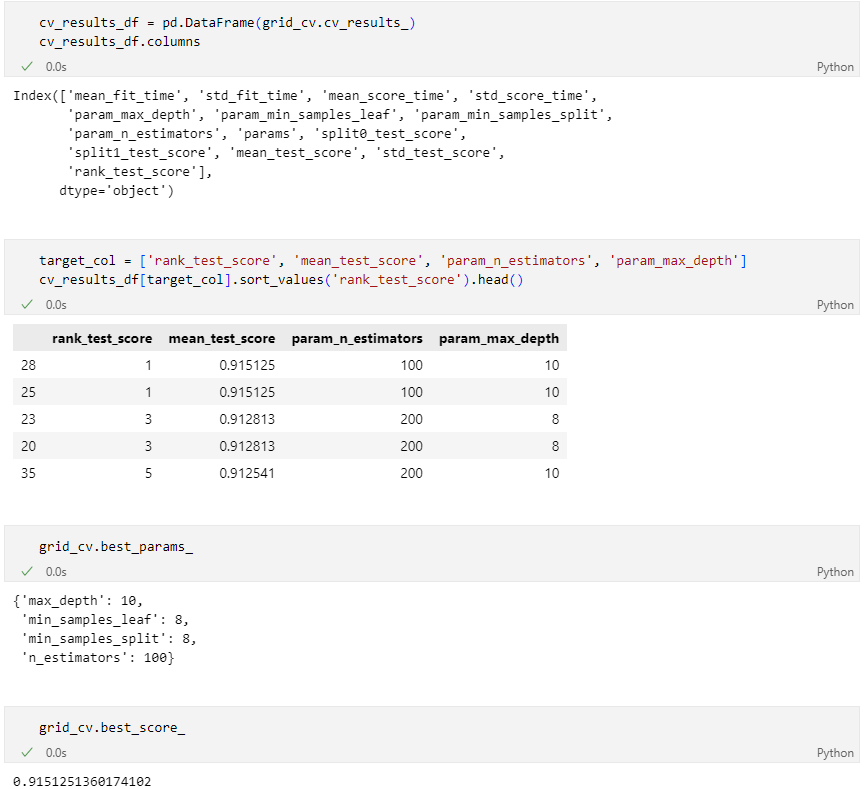The image size is (864, 789).
Task: Click row index 20 in the table
Action: 28,446
